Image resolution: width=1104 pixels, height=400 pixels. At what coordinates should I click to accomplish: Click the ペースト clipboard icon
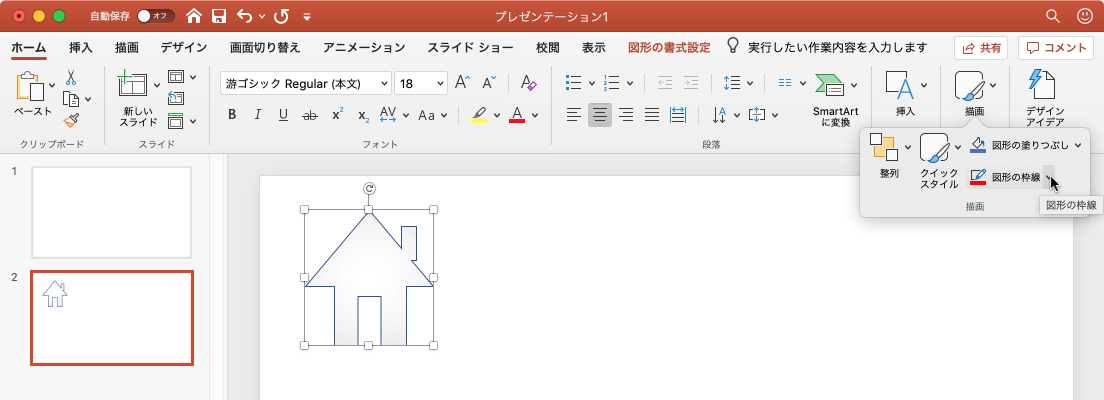click(29, 88)
